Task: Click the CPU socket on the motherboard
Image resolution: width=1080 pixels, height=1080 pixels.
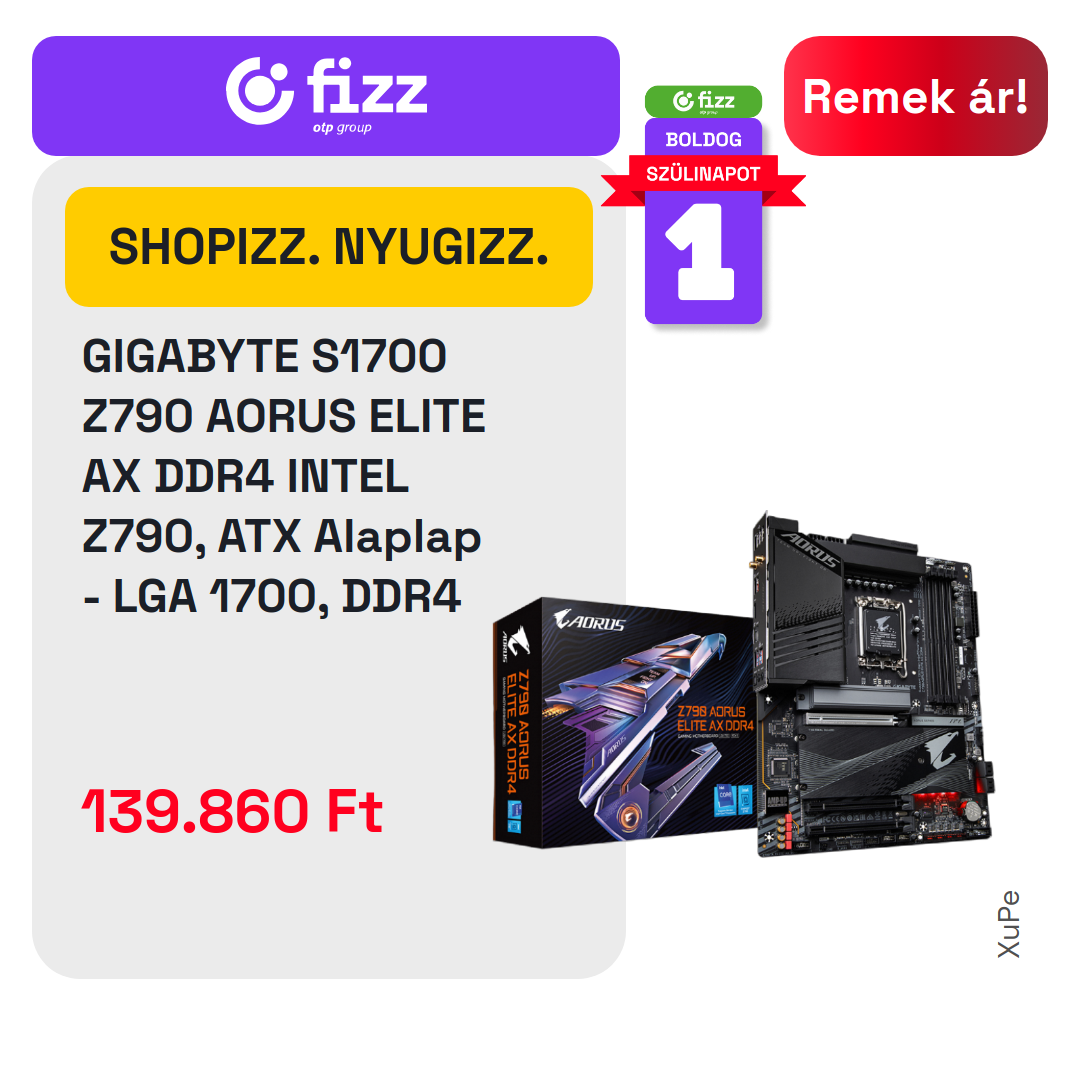Action: click(881, 631)
